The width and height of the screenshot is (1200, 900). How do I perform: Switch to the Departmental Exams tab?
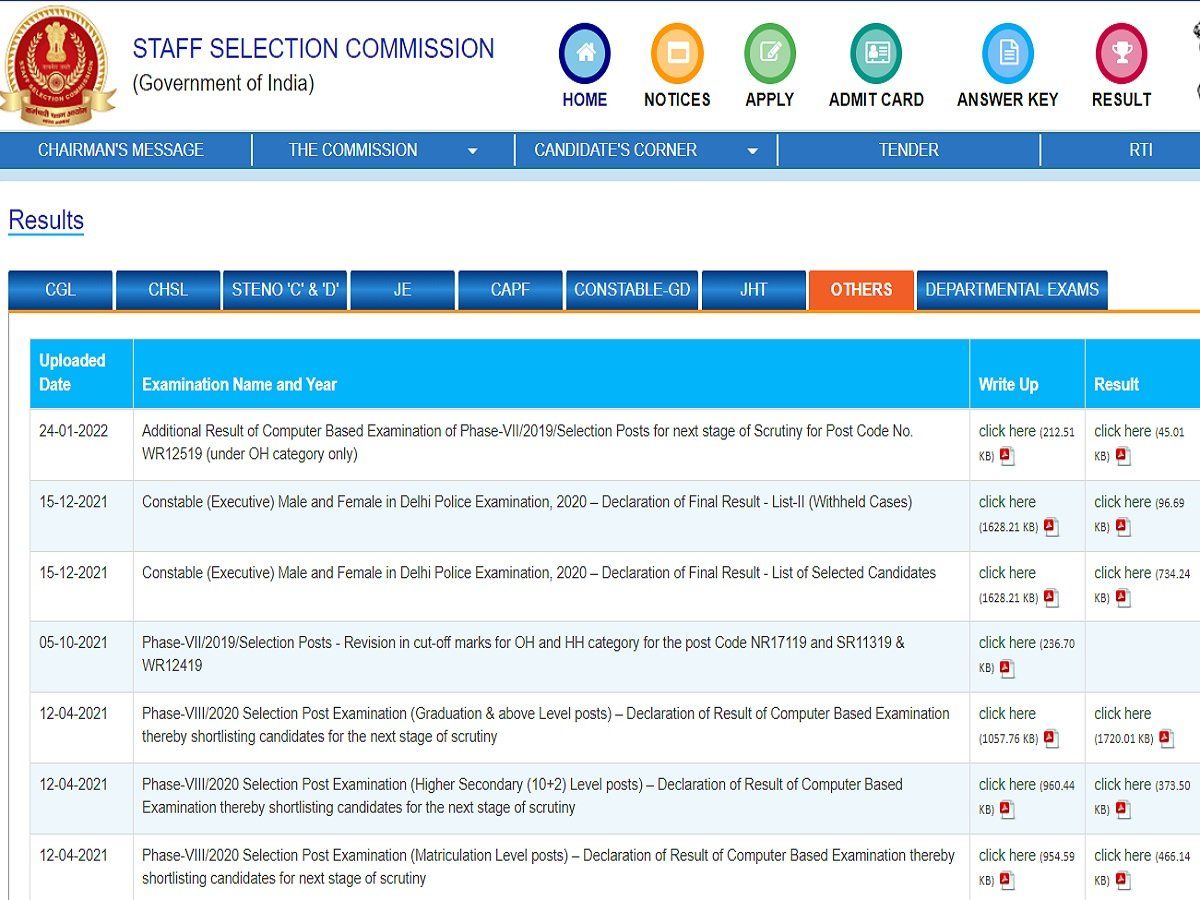click(1012, 290)
